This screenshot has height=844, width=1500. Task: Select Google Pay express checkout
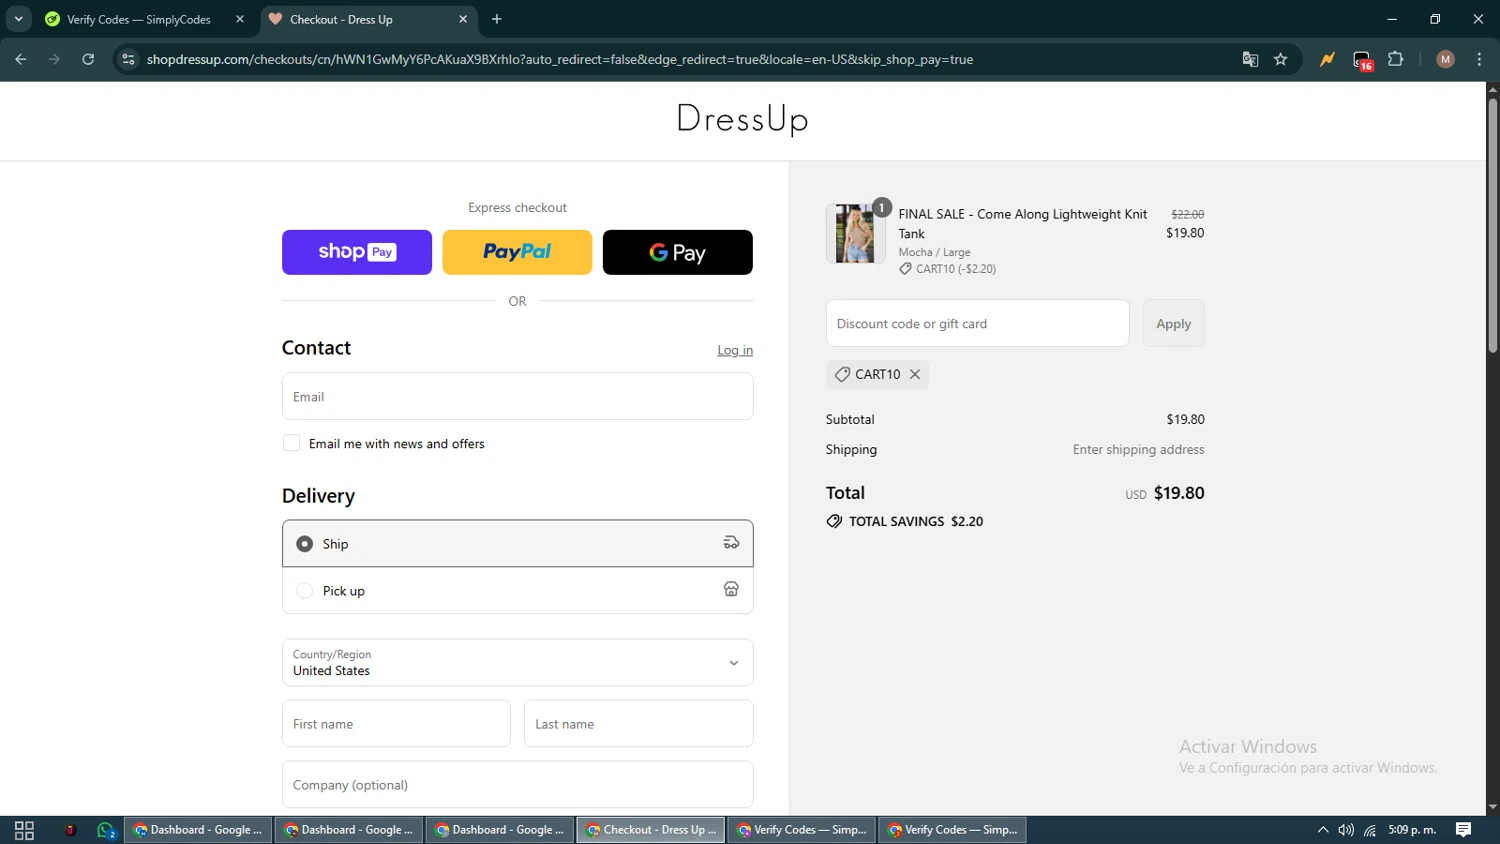tap(678, 252)
